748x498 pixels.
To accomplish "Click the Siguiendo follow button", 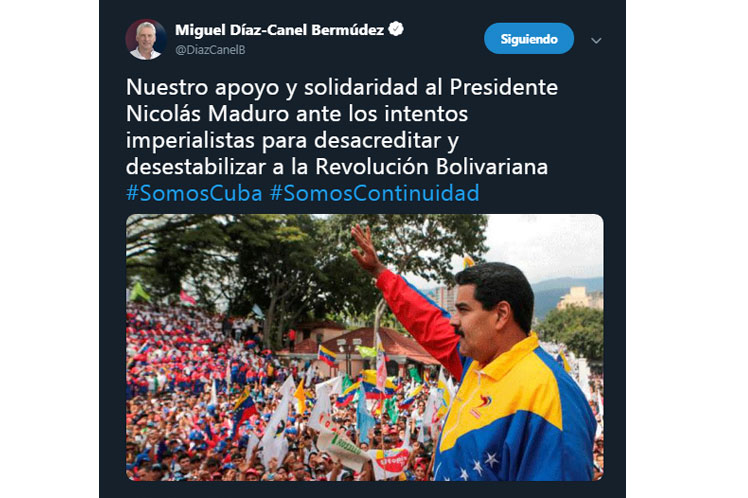I will tap(529, 39).
